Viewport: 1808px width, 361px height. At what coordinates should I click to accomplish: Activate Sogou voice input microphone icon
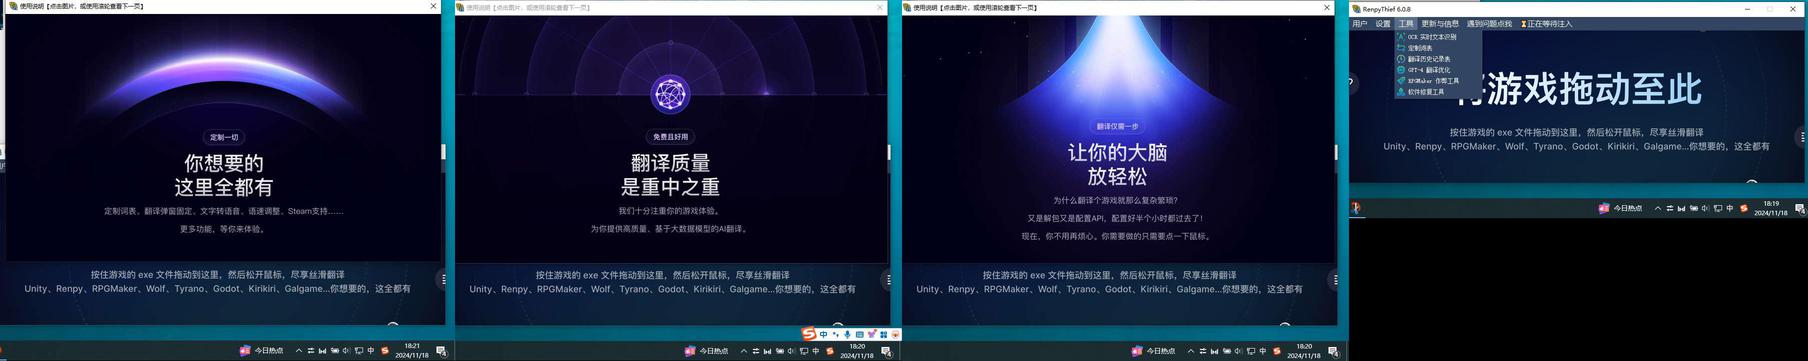(x=847, y=334)
